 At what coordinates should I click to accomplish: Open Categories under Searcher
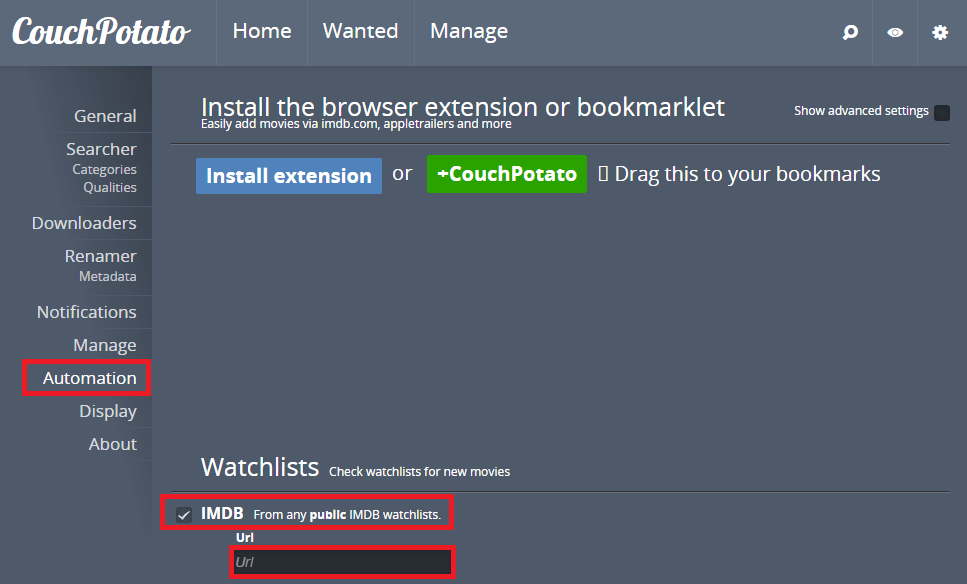tap(104, 170)
